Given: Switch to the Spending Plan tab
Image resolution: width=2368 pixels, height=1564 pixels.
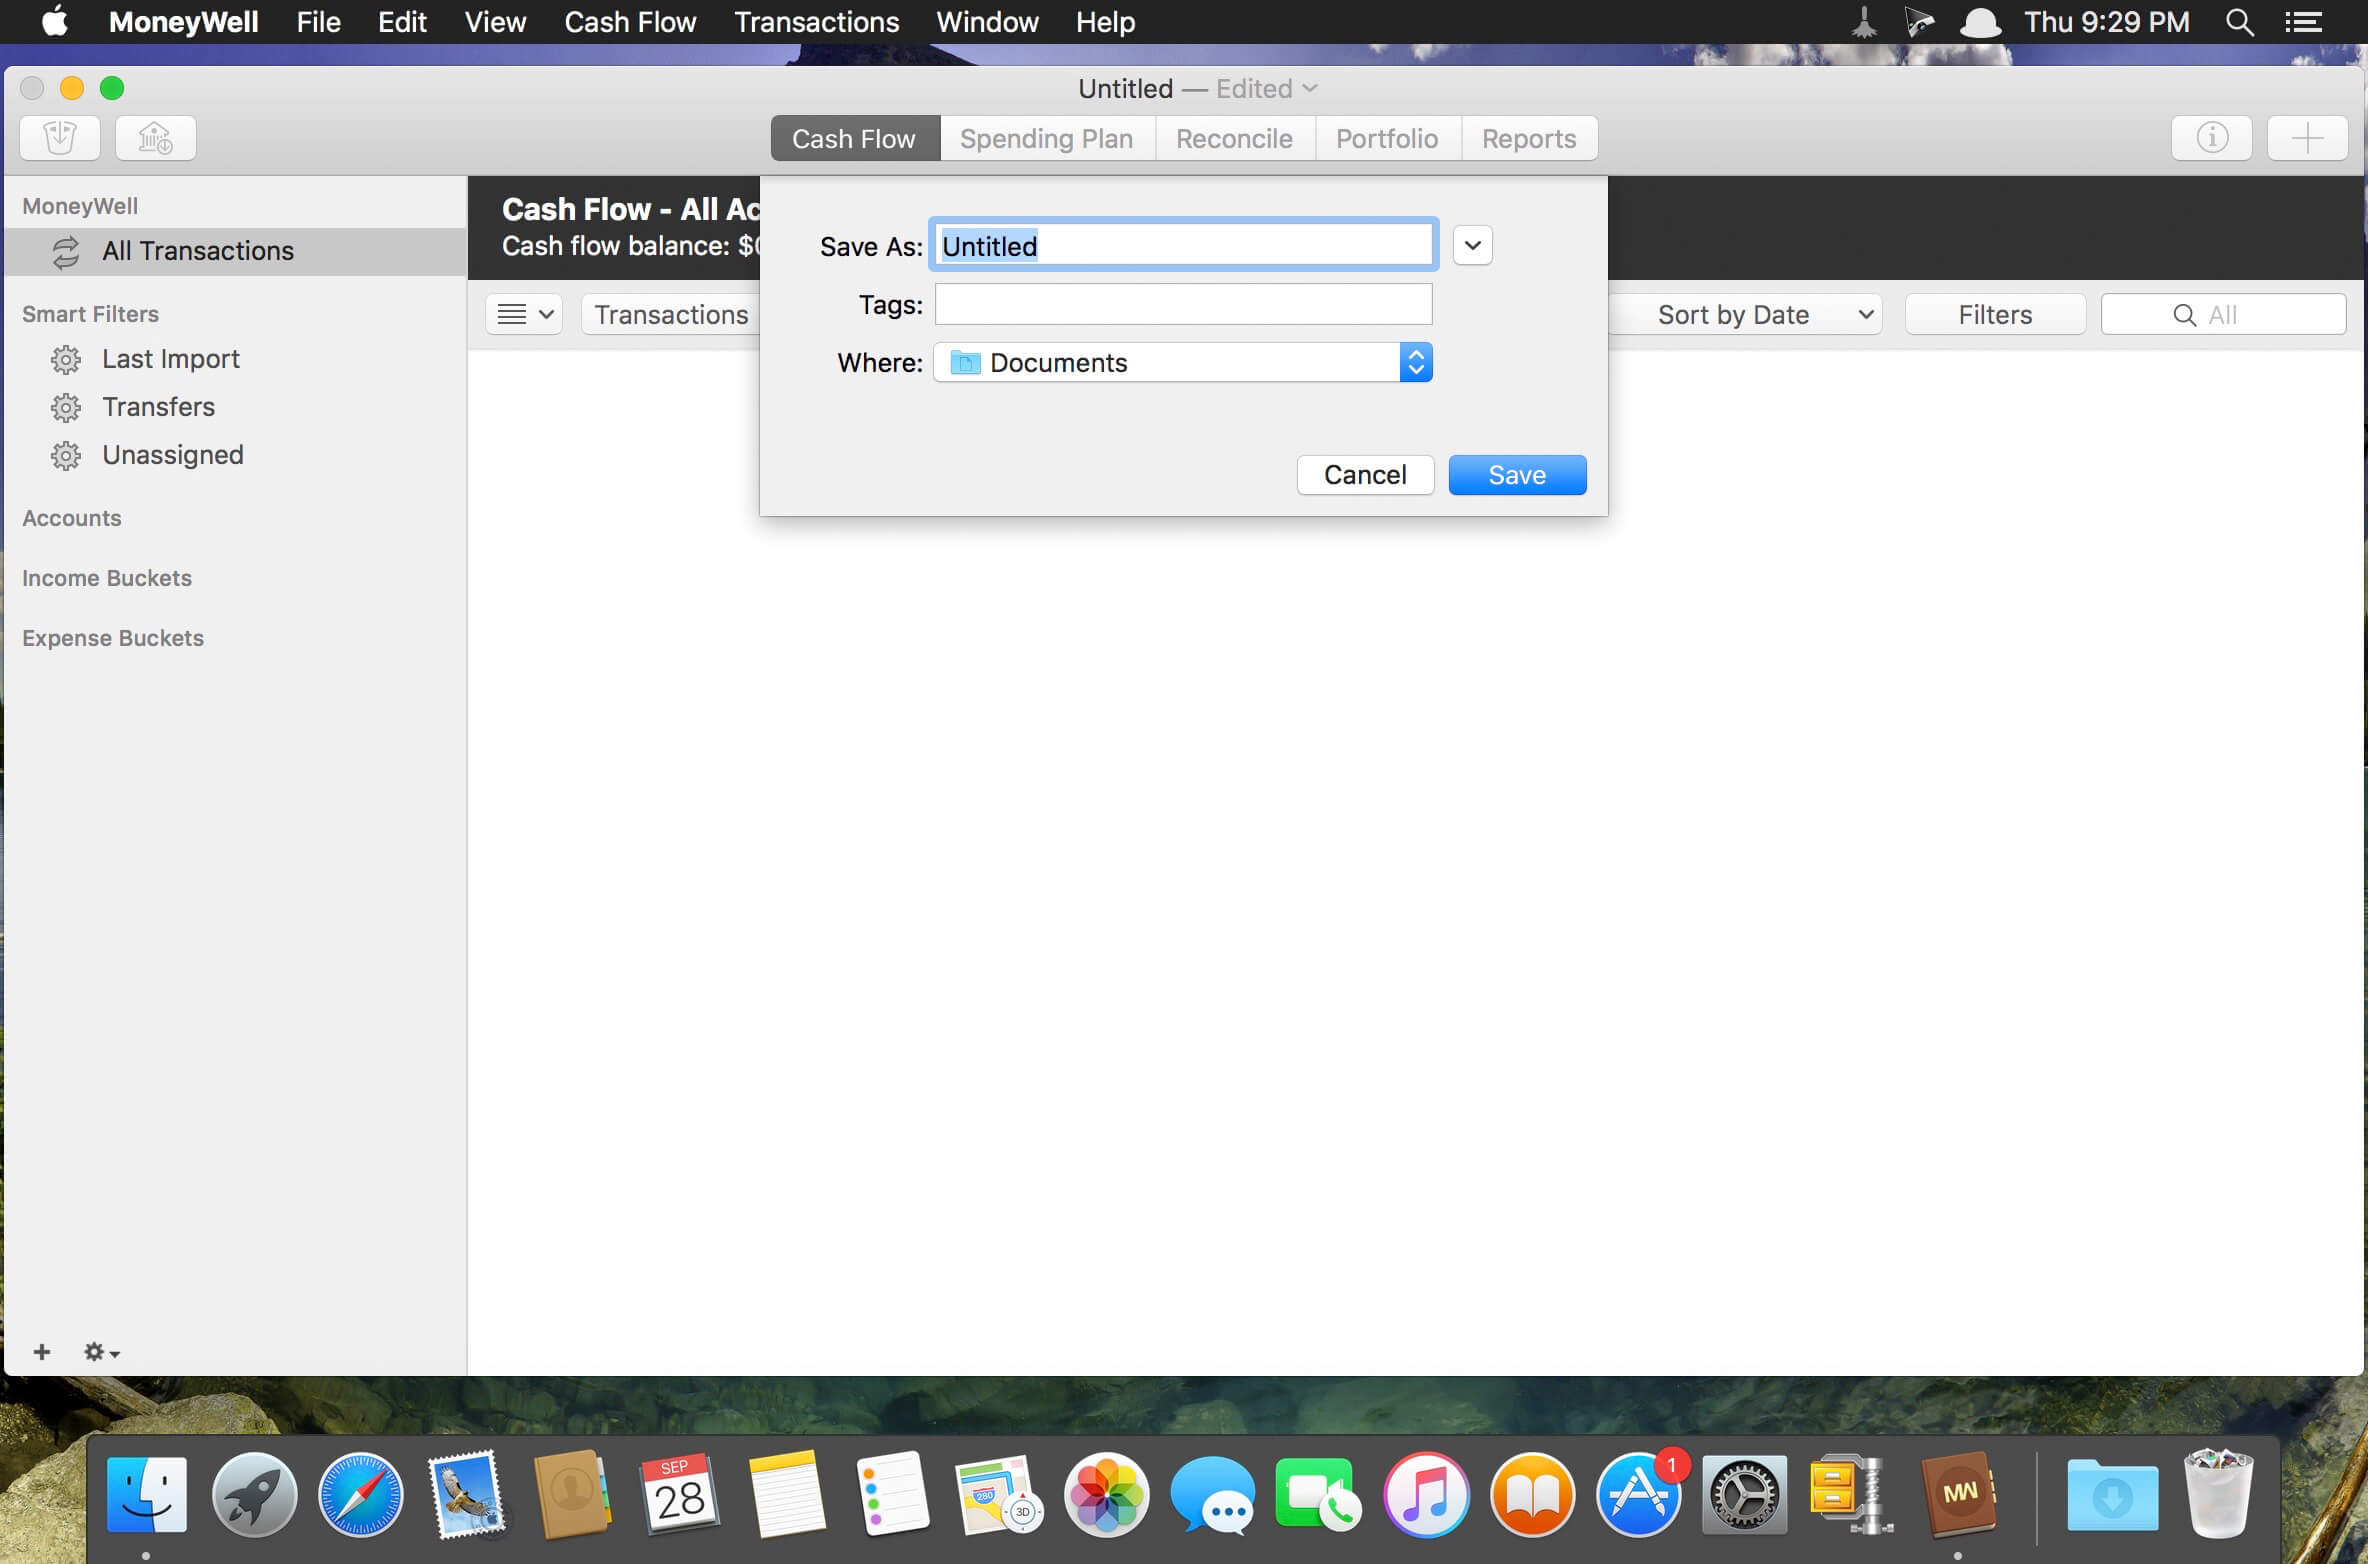Looking at the screenshot, I should [x=1047, y=138].
